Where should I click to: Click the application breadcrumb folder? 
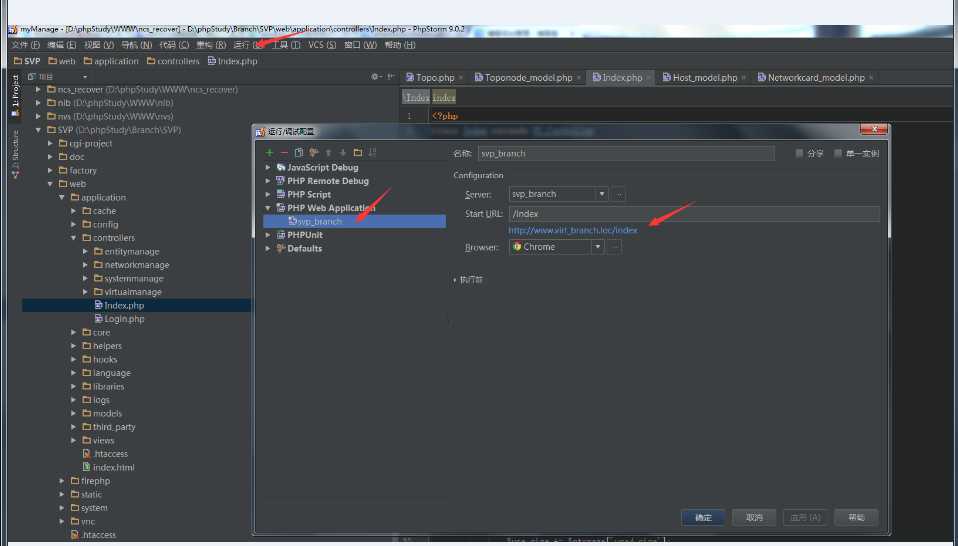(x=111, y=61)
